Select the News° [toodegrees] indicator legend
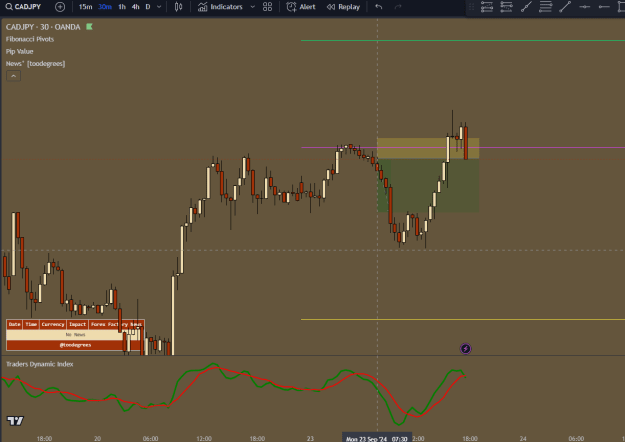The width and height of the screenshot is (625, 442). [35, 64]
